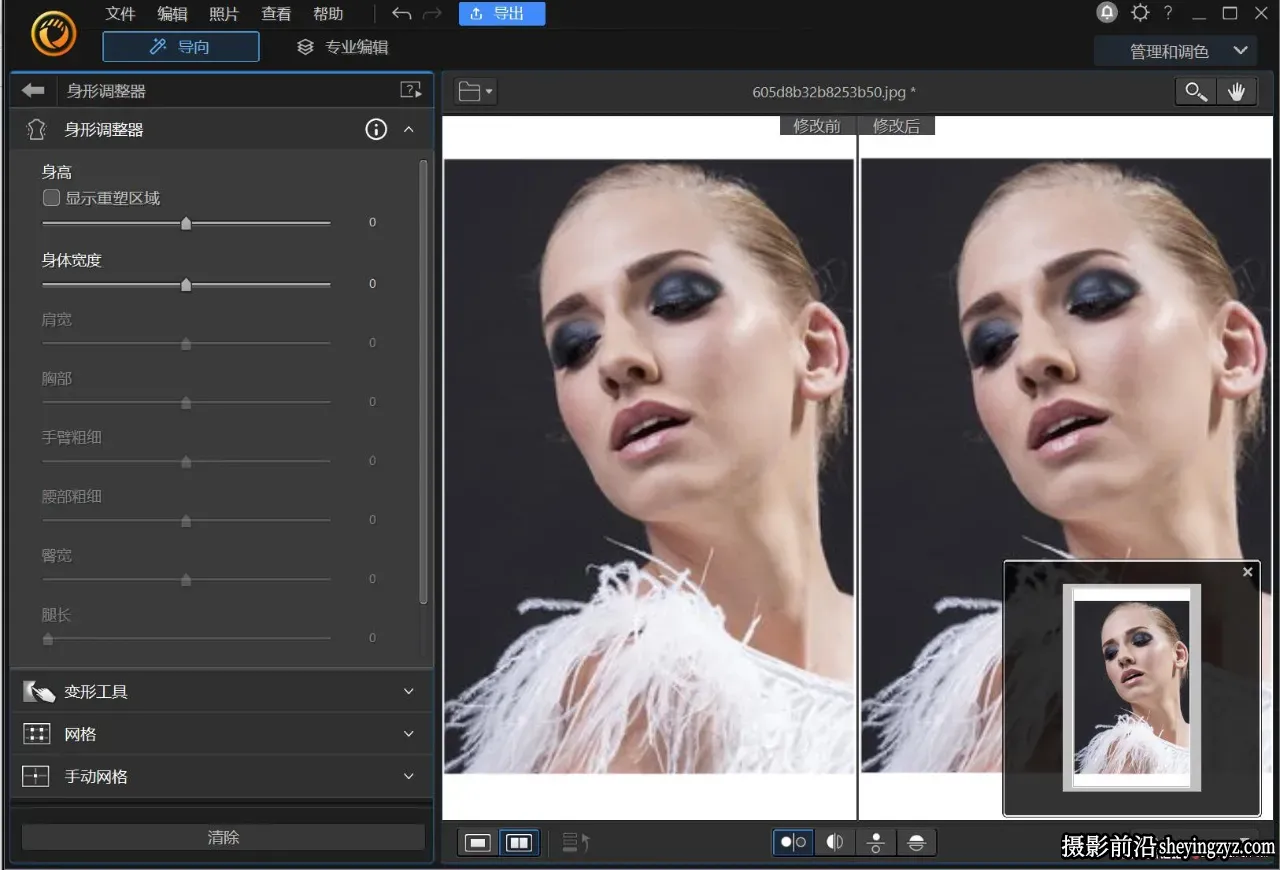Viewport: 1280px width, 870px height.
Task: Switch to dual compare view
Action: 519,843
